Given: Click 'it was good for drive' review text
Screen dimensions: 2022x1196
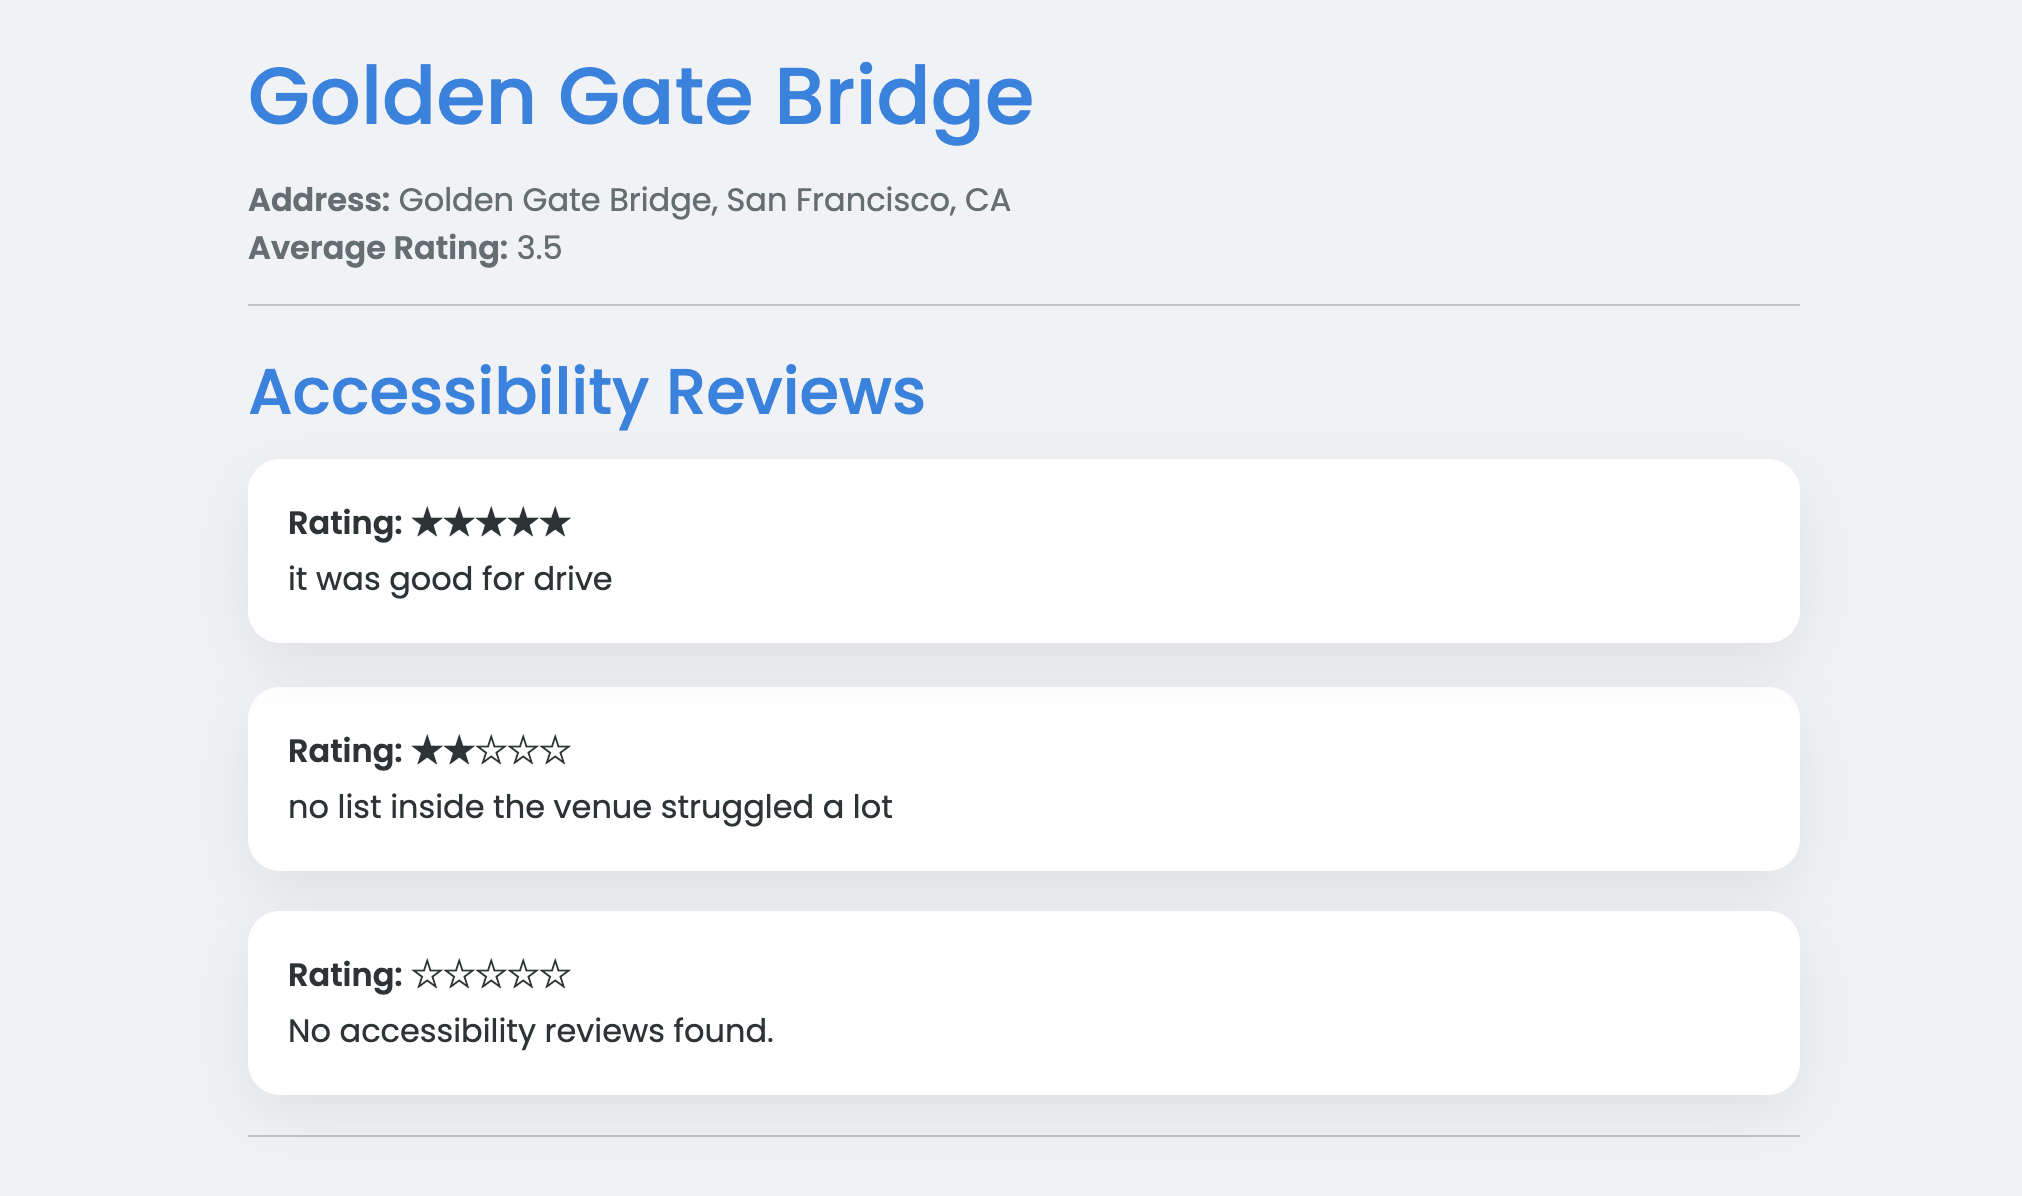Looking at the screenshot, I should pyautogui.click(x=450, y=579).
